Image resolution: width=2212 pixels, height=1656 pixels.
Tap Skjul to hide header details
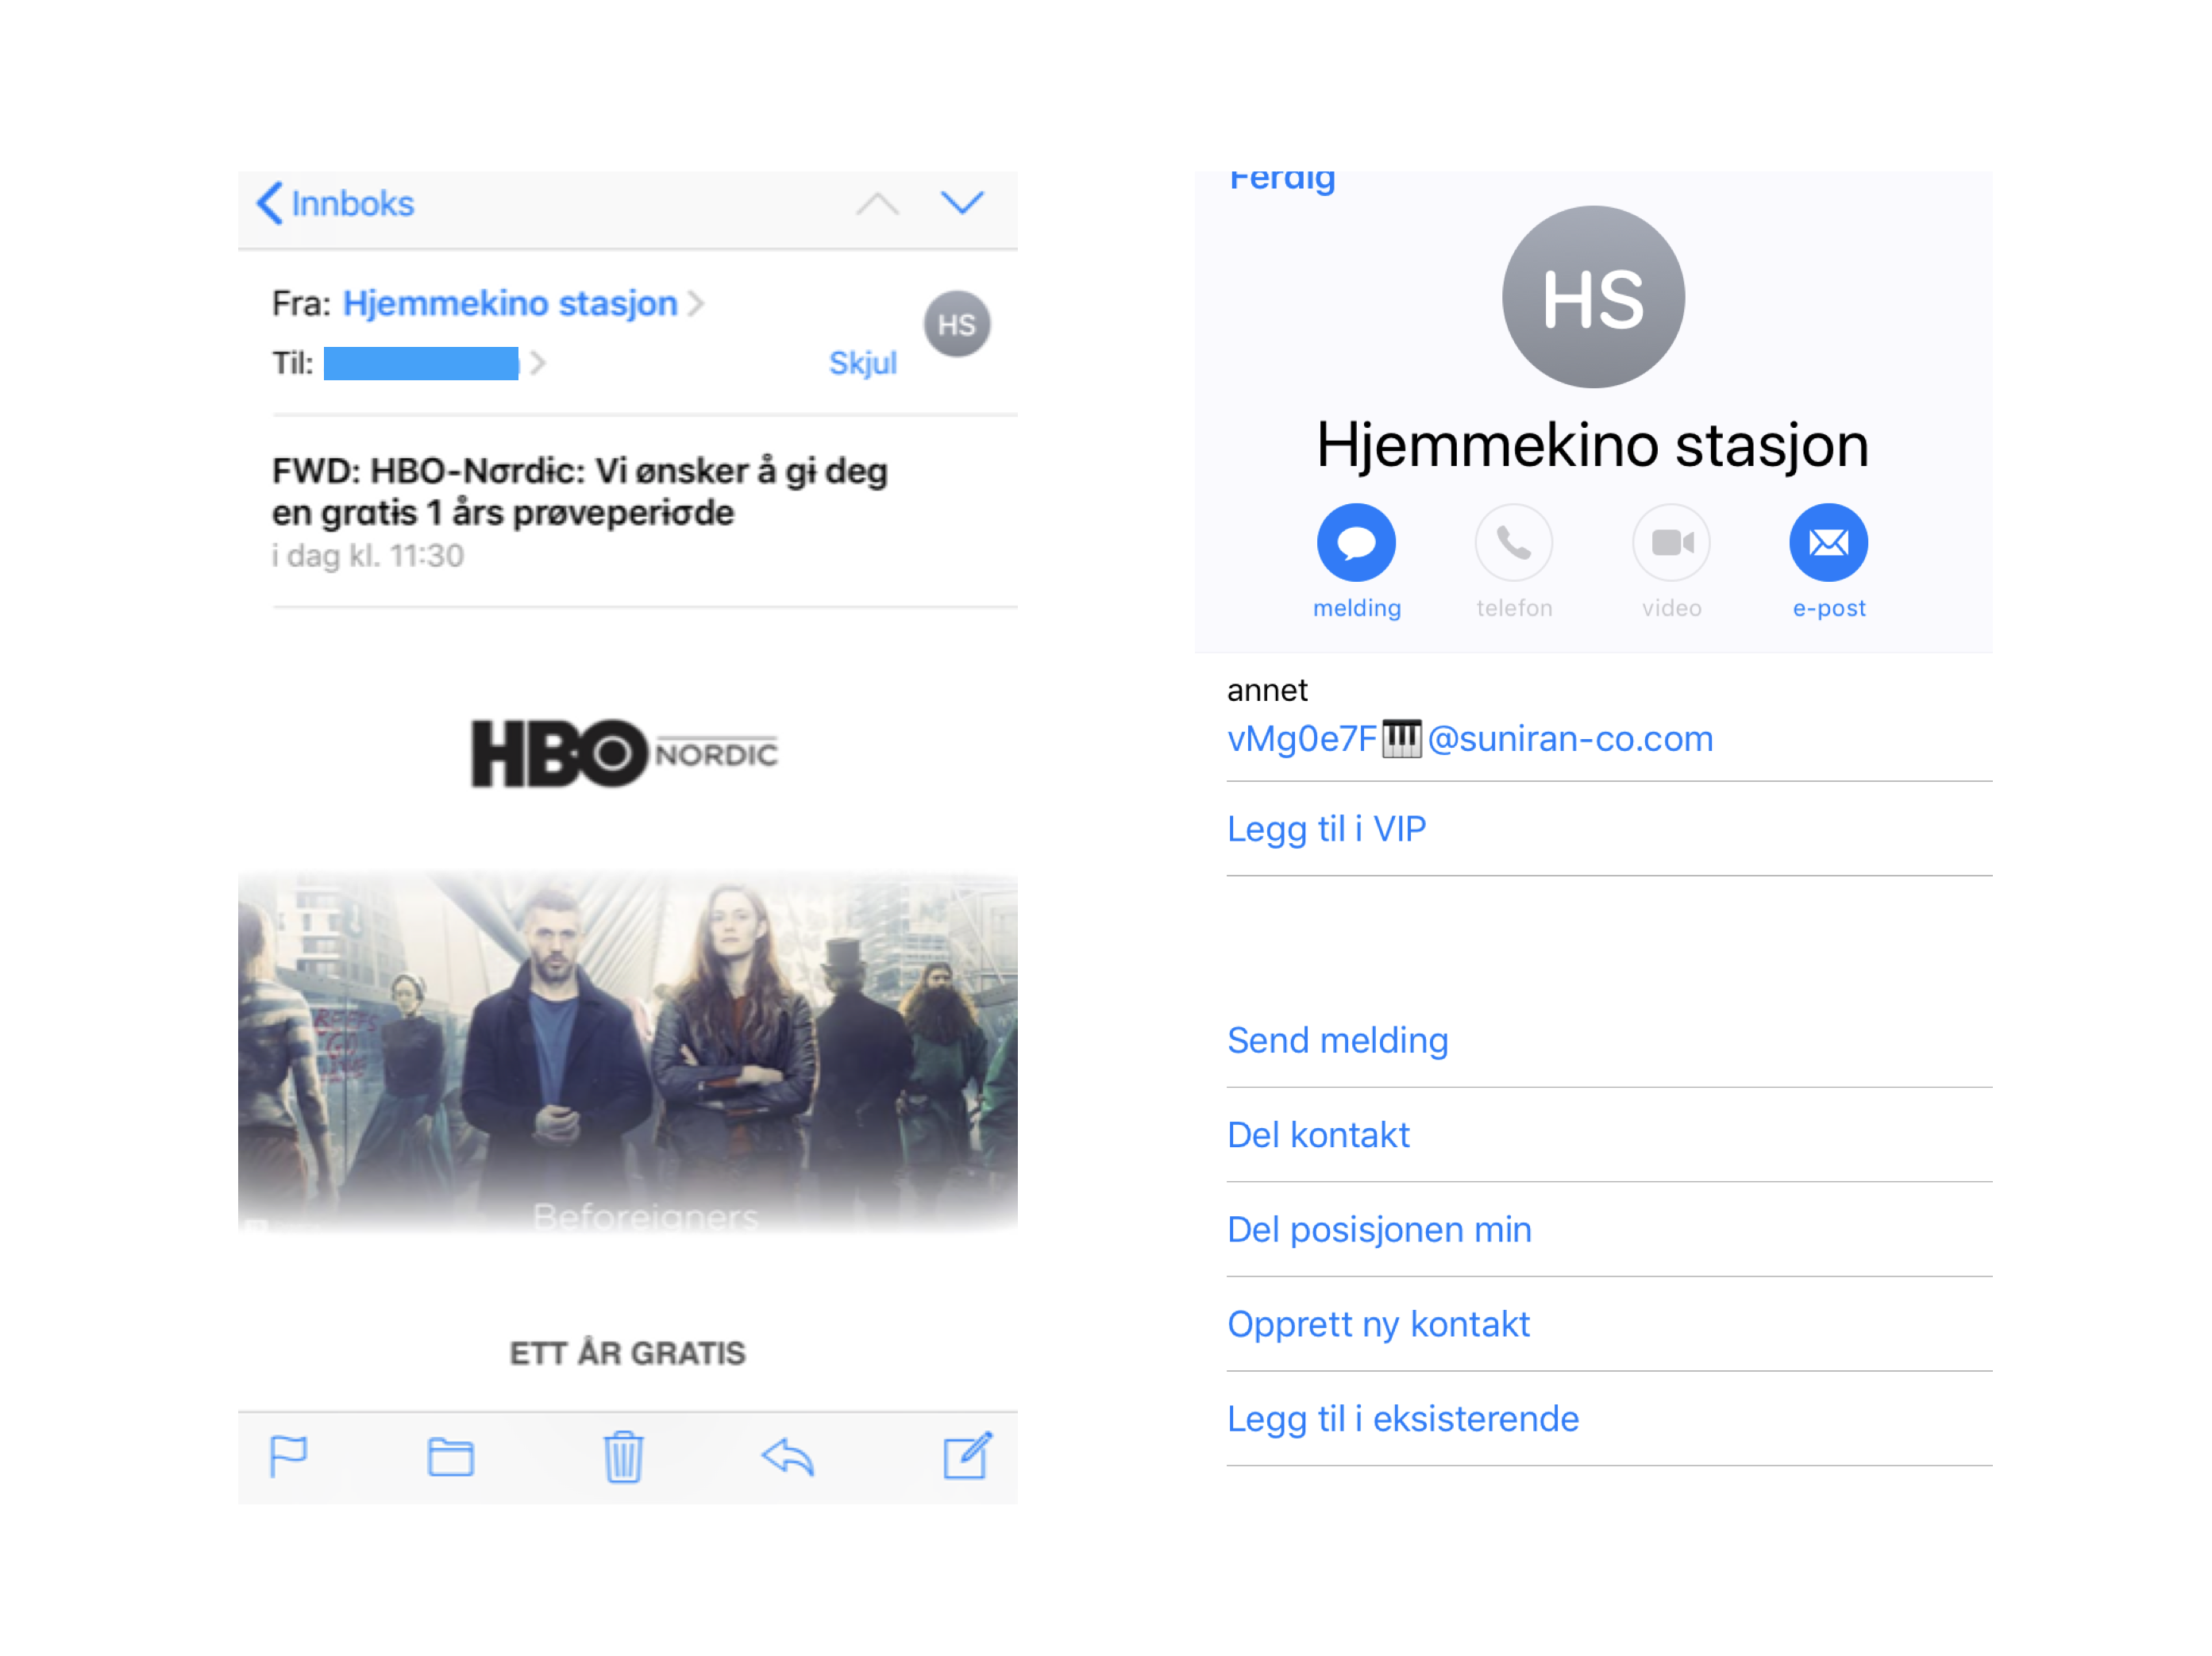862,363
